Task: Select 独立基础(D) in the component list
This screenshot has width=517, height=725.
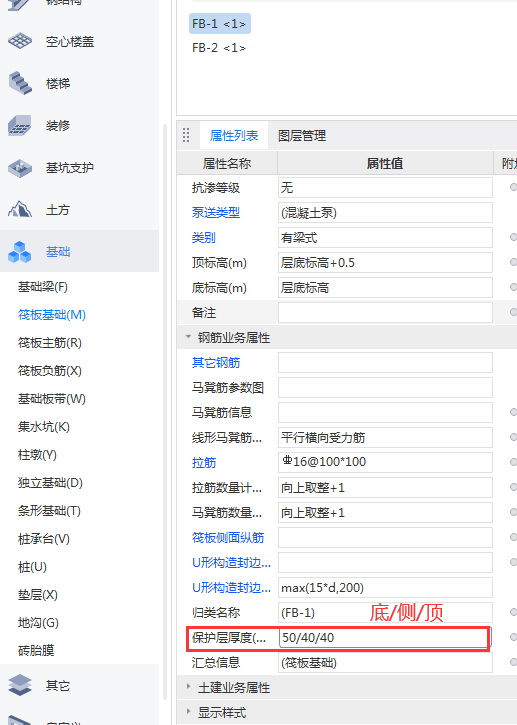Action: click(x=50, y=483)
